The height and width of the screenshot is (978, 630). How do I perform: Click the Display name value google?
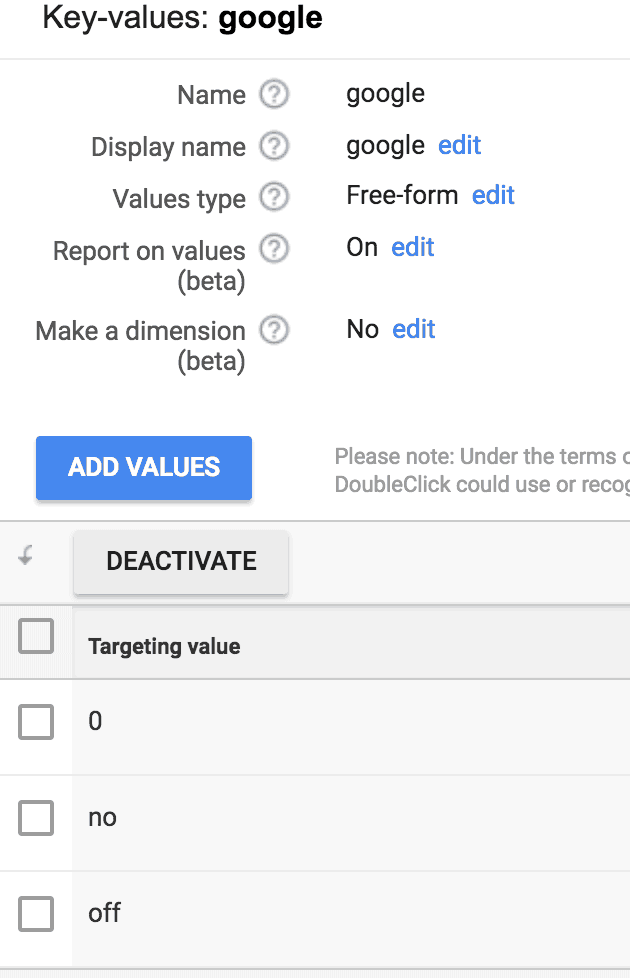tap(385, 146)
